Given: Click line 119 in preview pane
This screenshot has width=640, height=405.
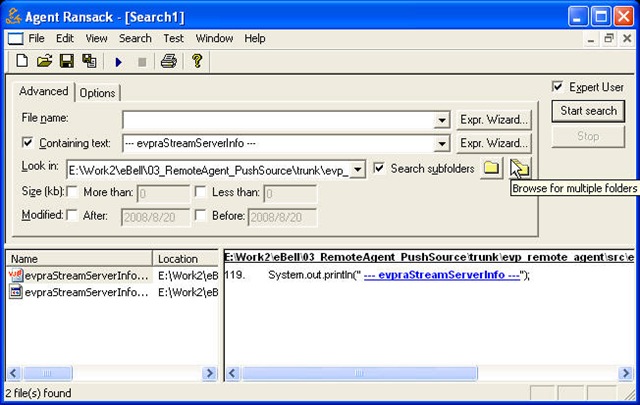Looking at the screenshot, I should (378, 275).
